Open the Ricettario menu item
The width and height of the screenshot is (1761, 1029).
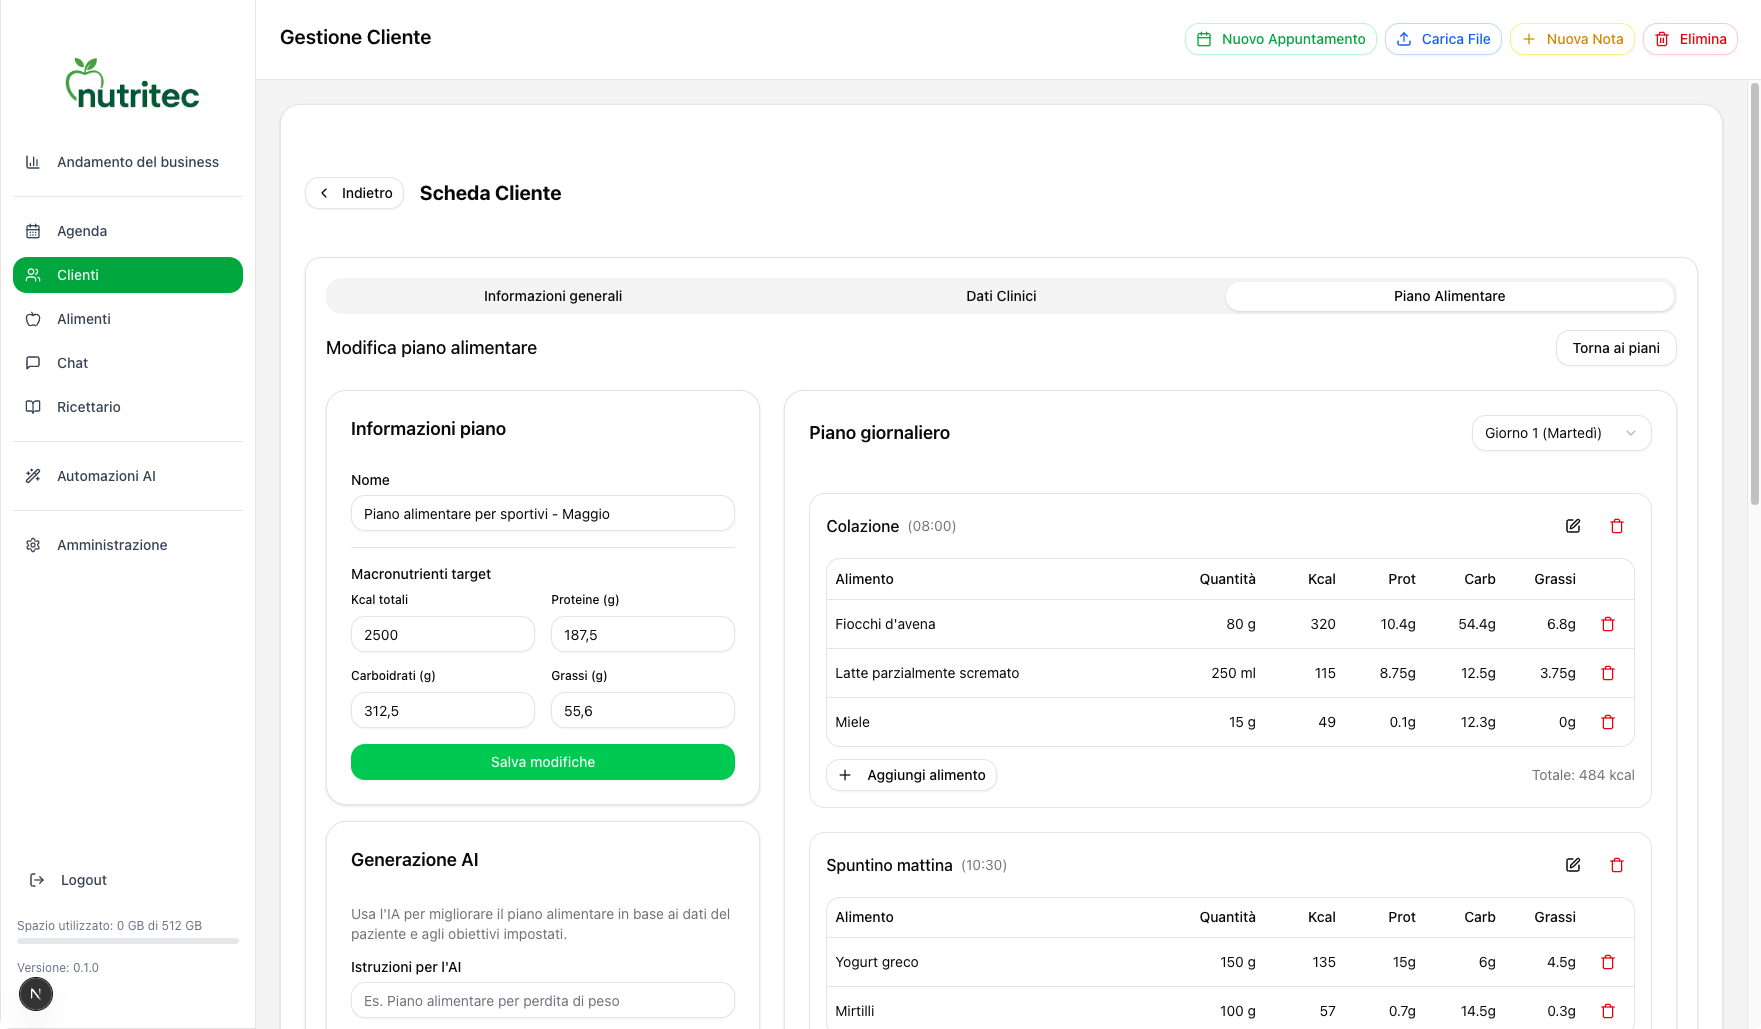(x=128, y=407)
